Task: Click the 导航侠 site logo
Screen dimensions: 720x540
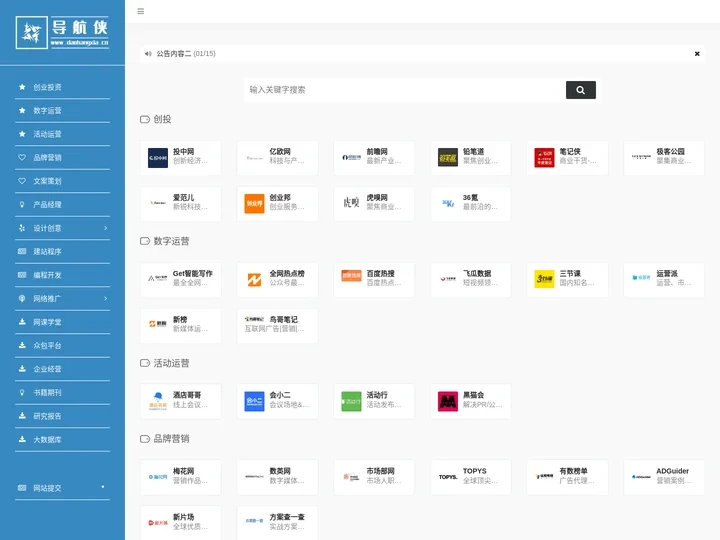Action: [62, 32]
